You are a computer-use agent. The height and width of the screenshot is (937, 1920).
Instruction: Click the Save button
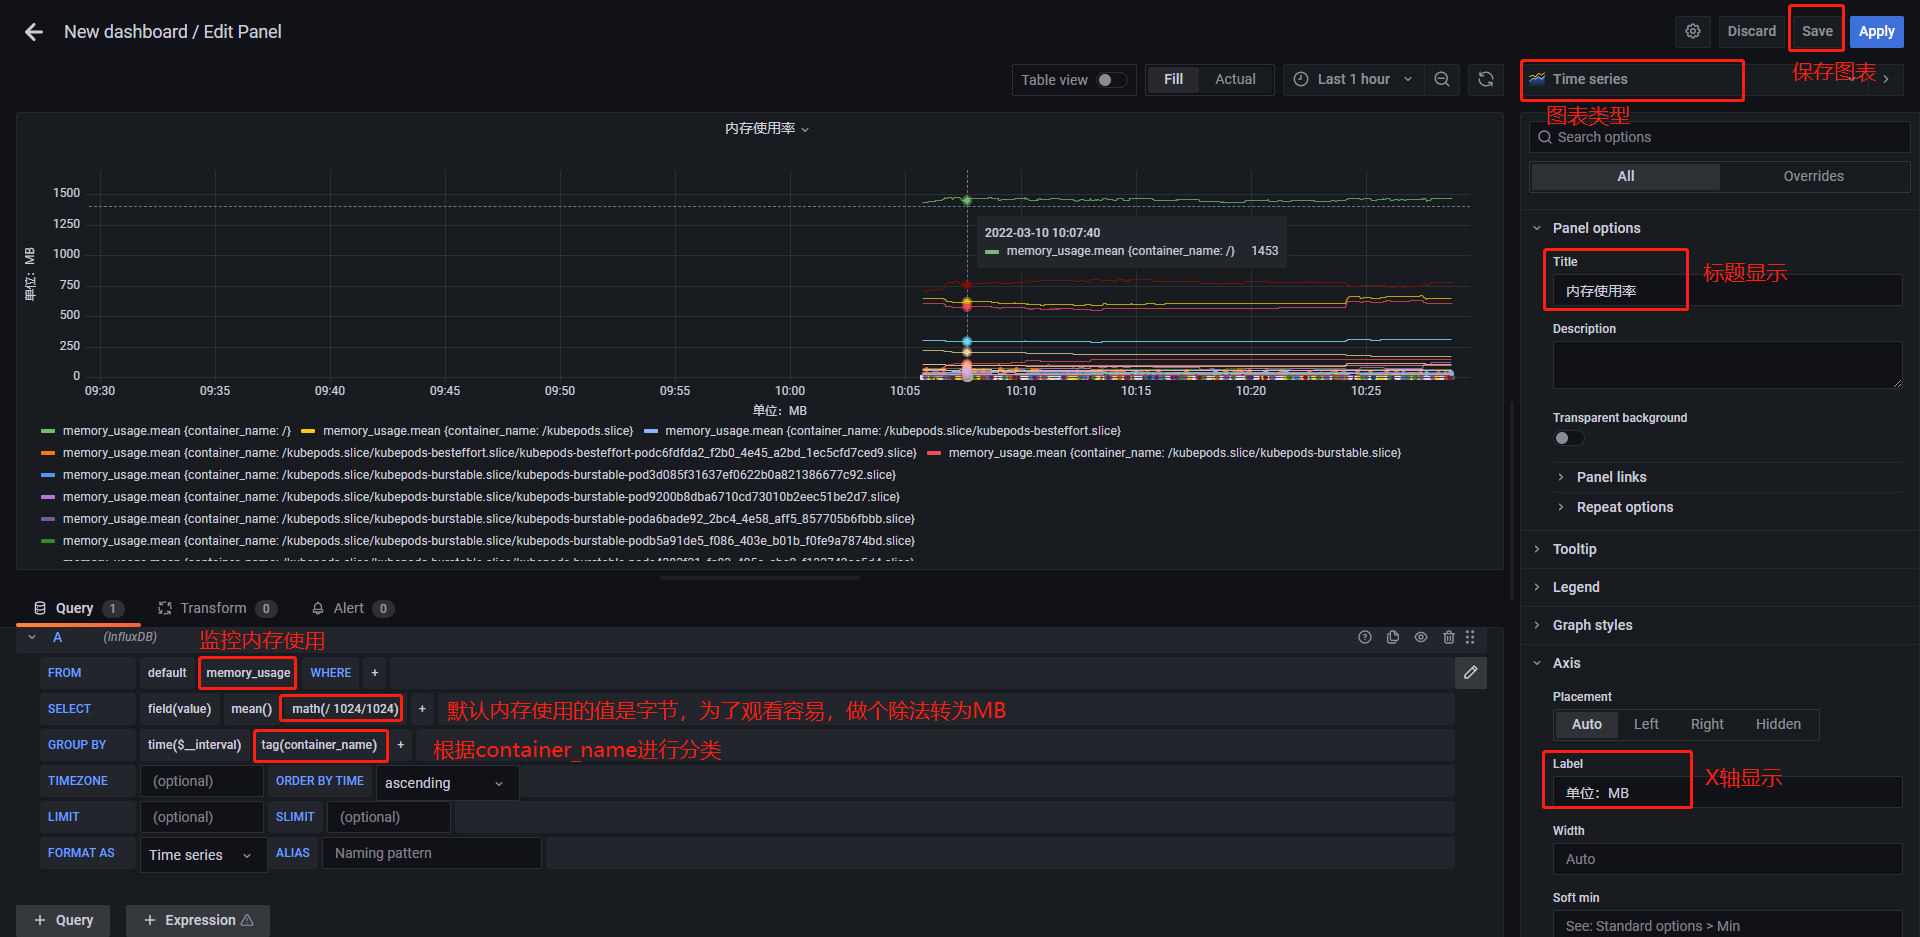[x=1817, y=31]
